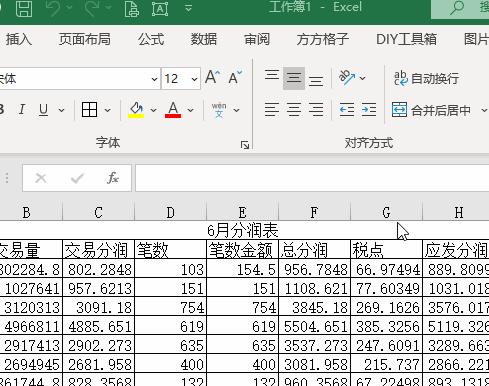Viewport: 489px width, 386px height.
Task: Select column E header
Action: click(x=242, y=212)
